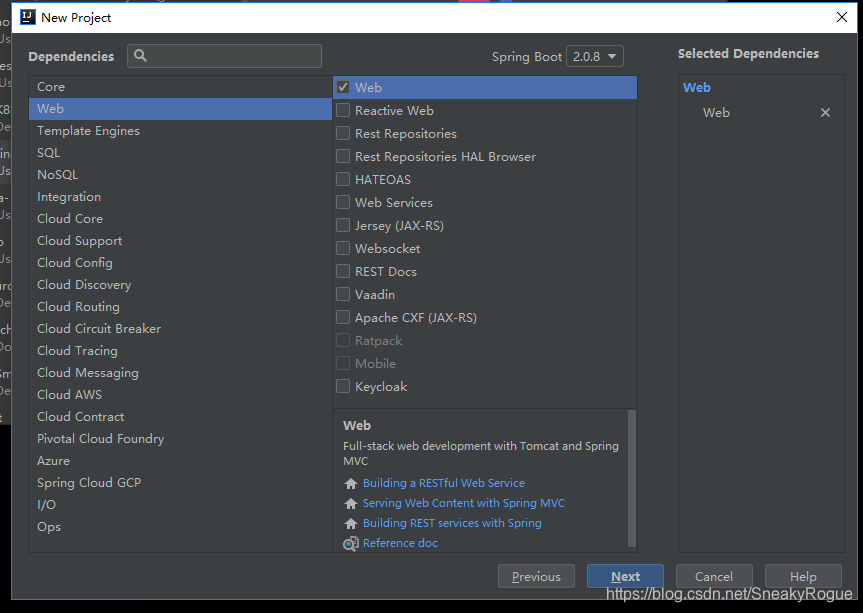Click Web heading under Selected Dependencies
The height and width of the screenshot is (613, 863).
pyautogui.click(x=696, y=87)
